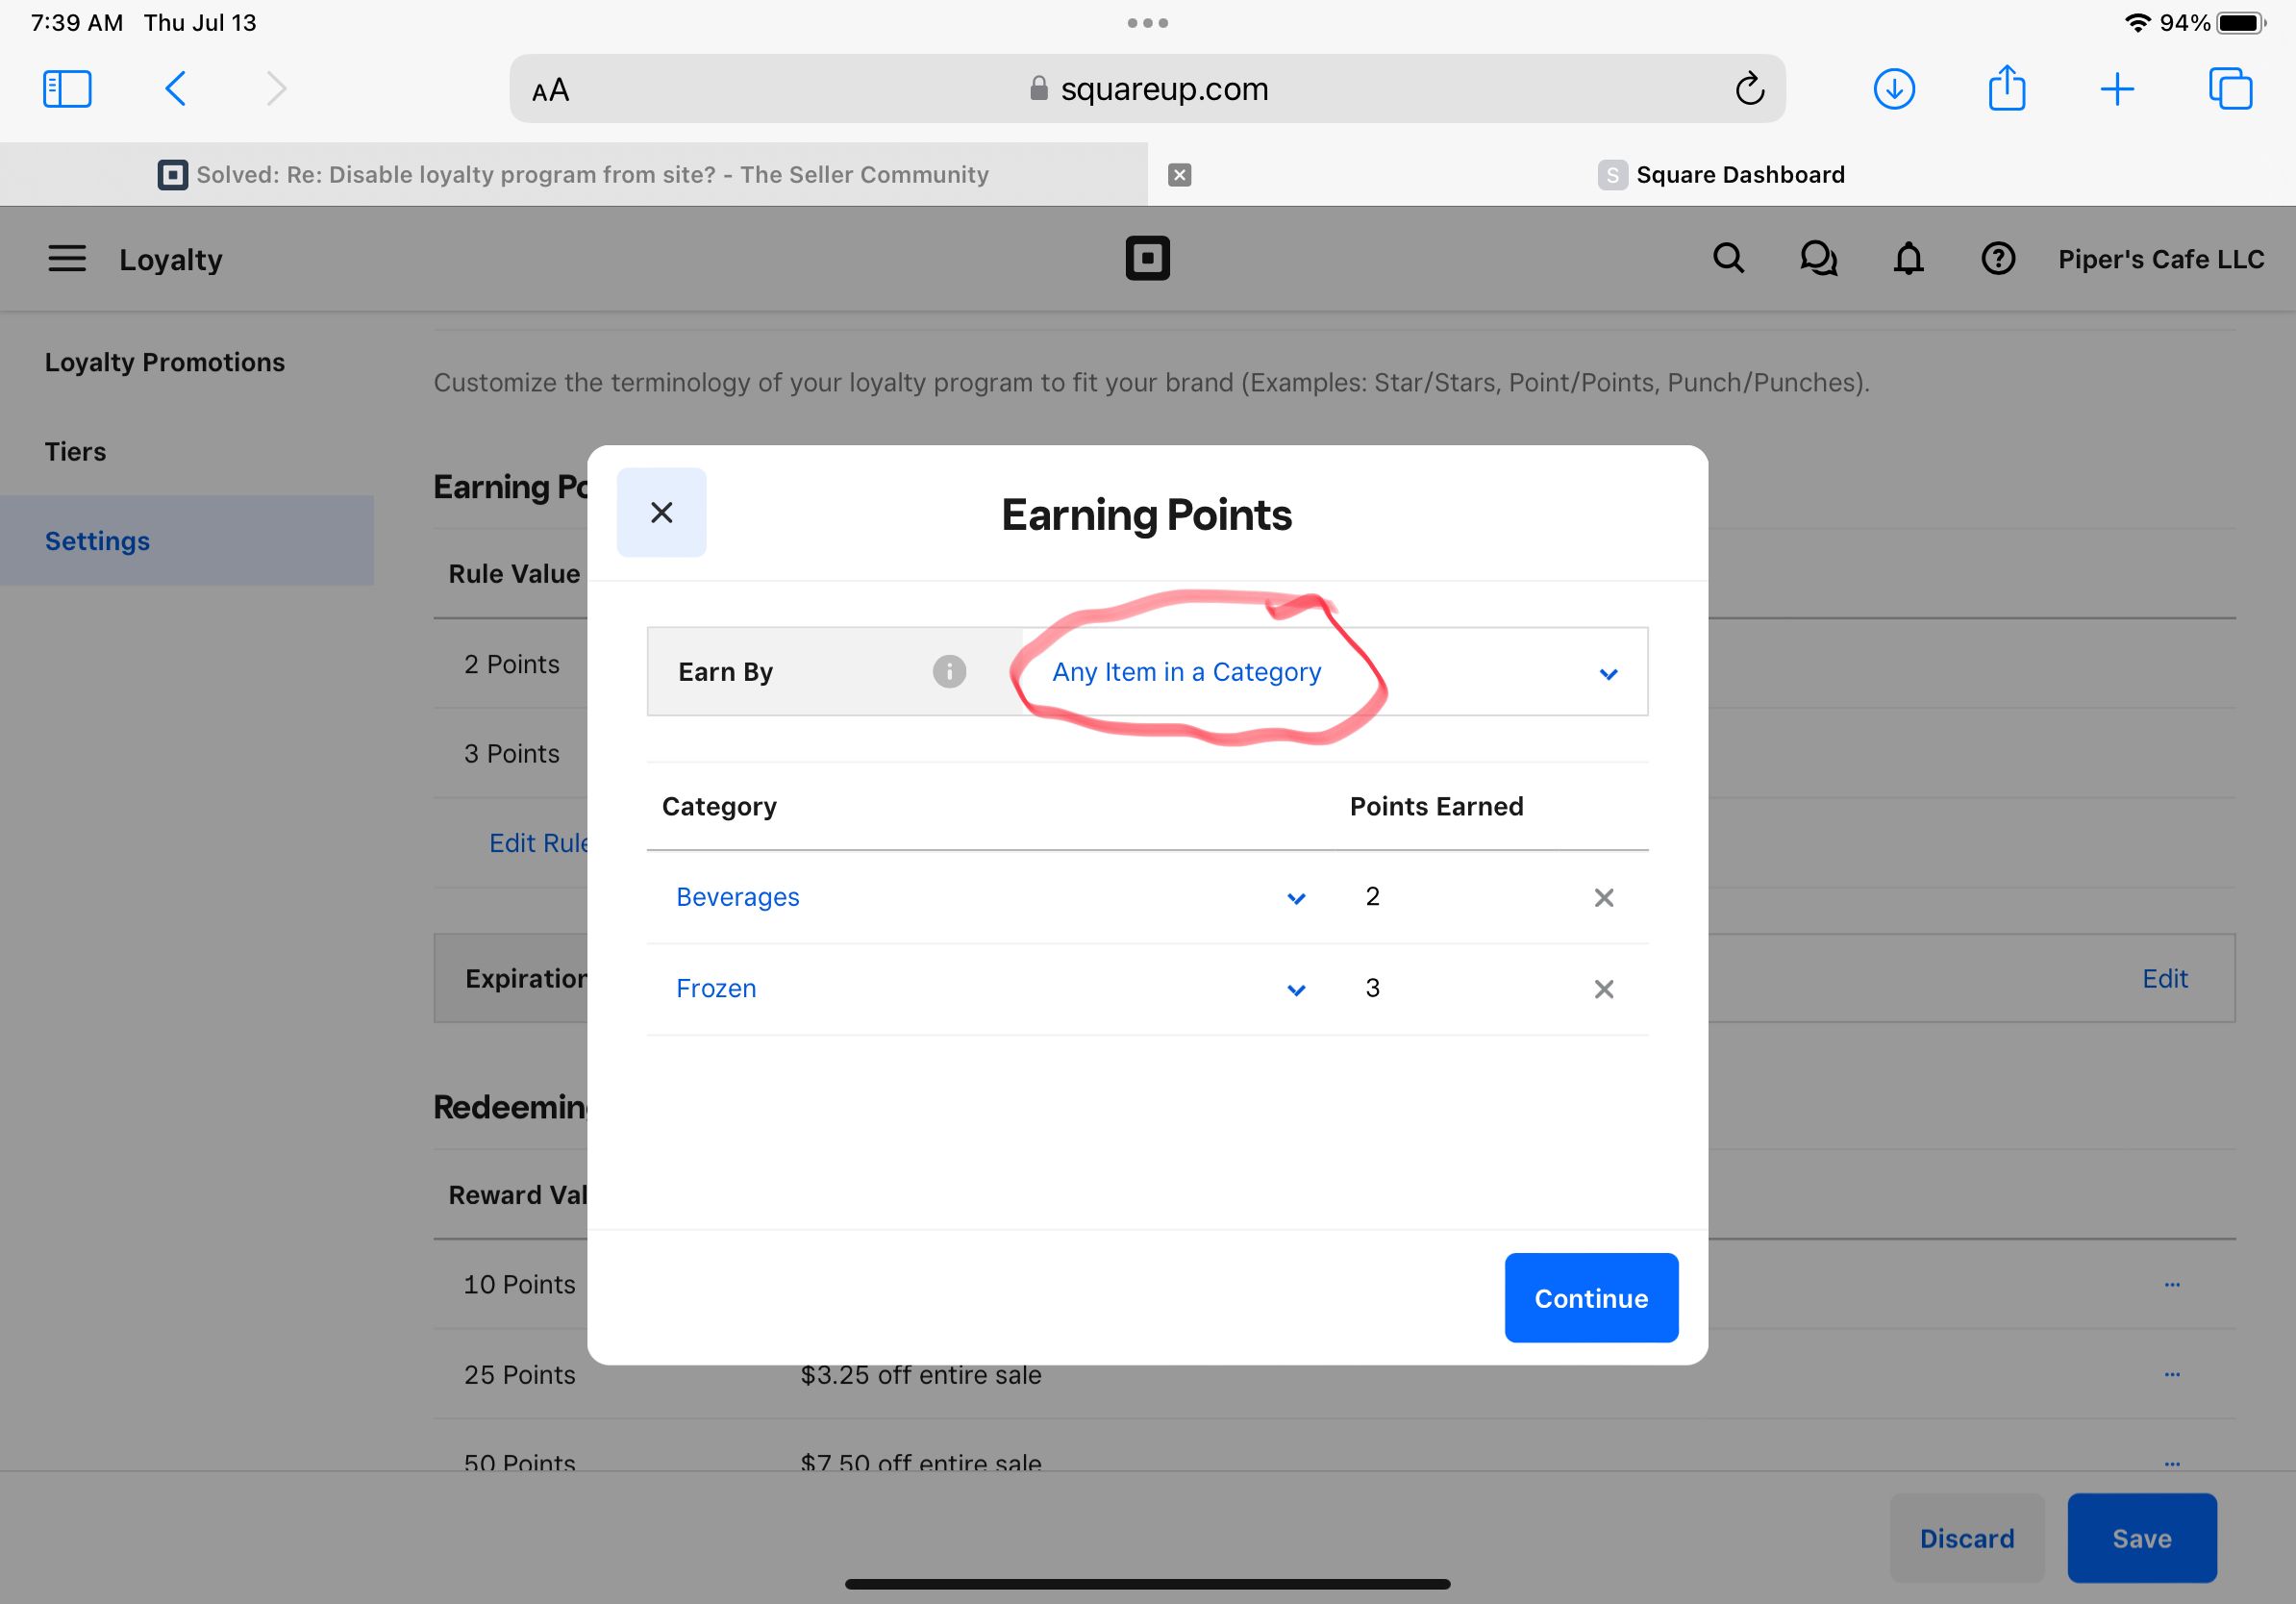Open the AA reader text options

(x=550, y=90)
